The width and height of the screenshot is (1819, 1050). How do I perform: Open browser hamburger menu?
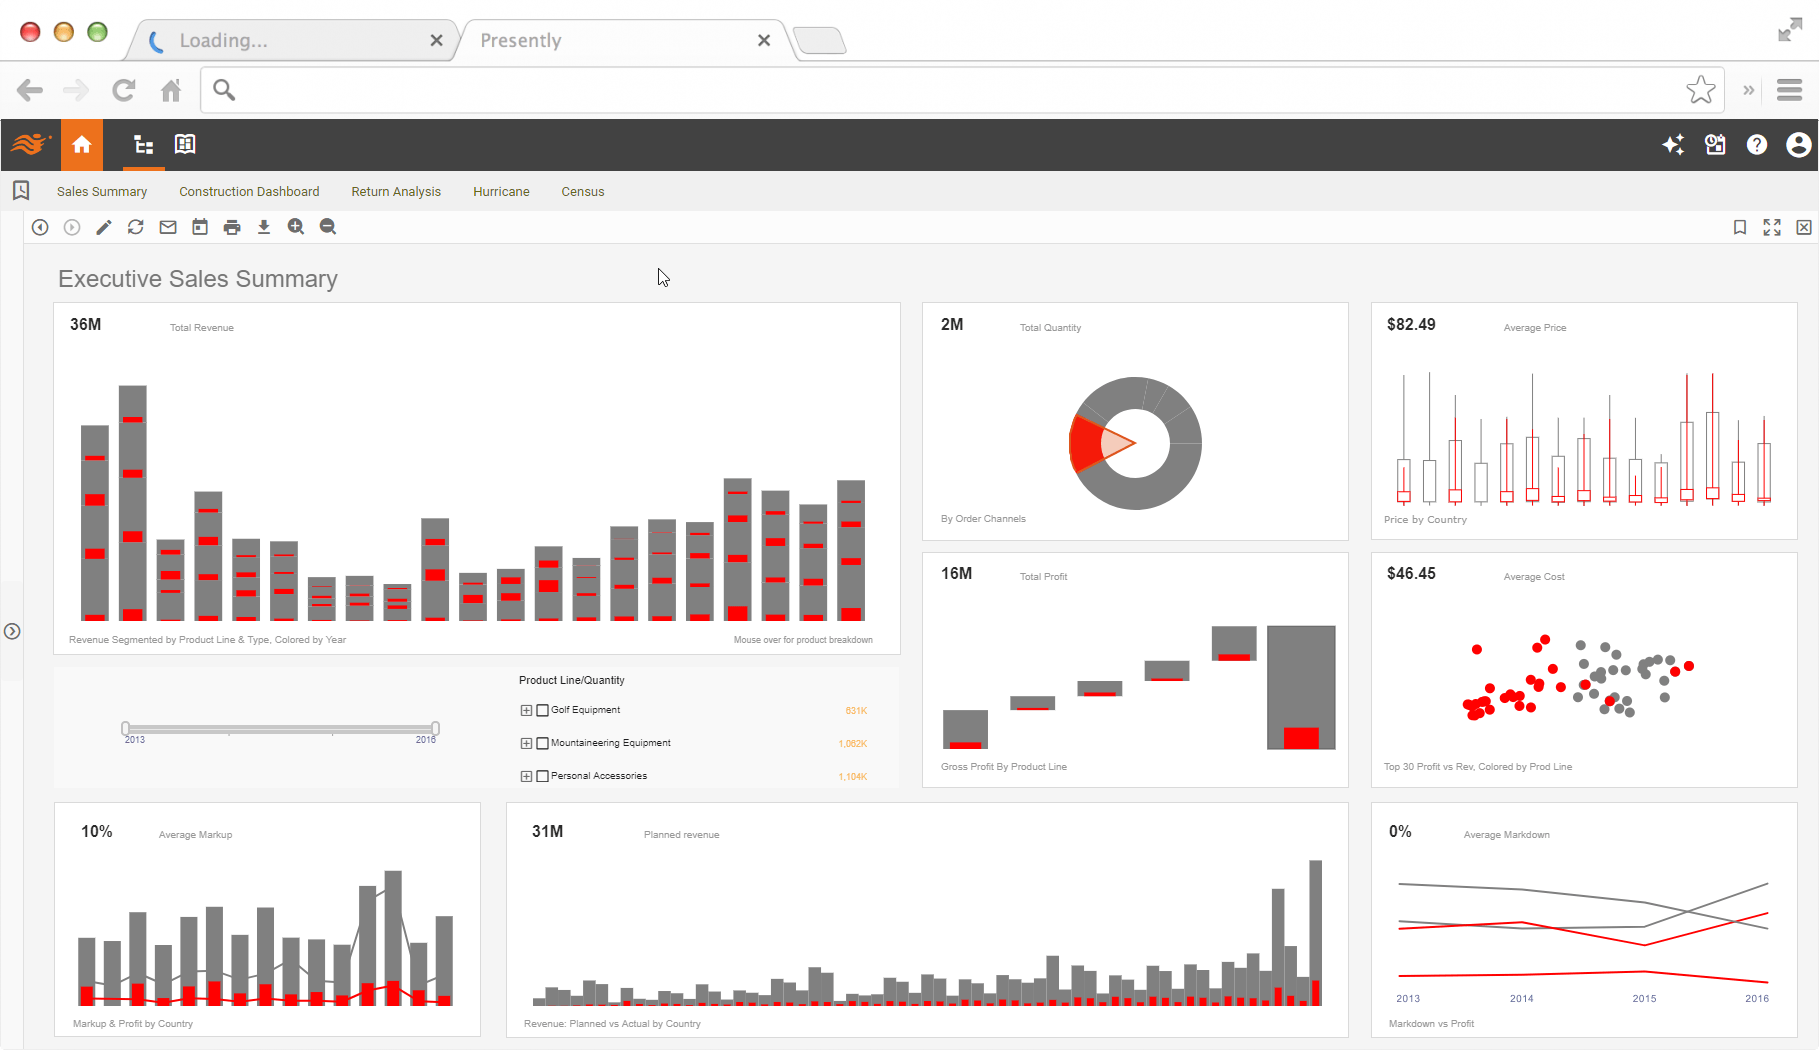point(1790,90)
